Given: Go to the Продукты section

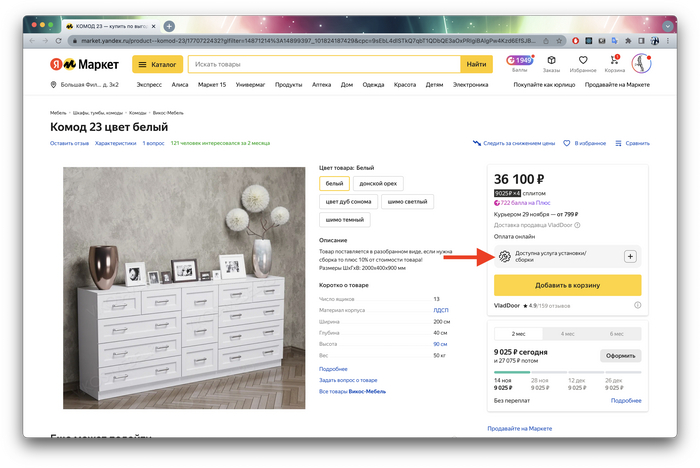Looking at the screenshot, I should click(288, 84).
